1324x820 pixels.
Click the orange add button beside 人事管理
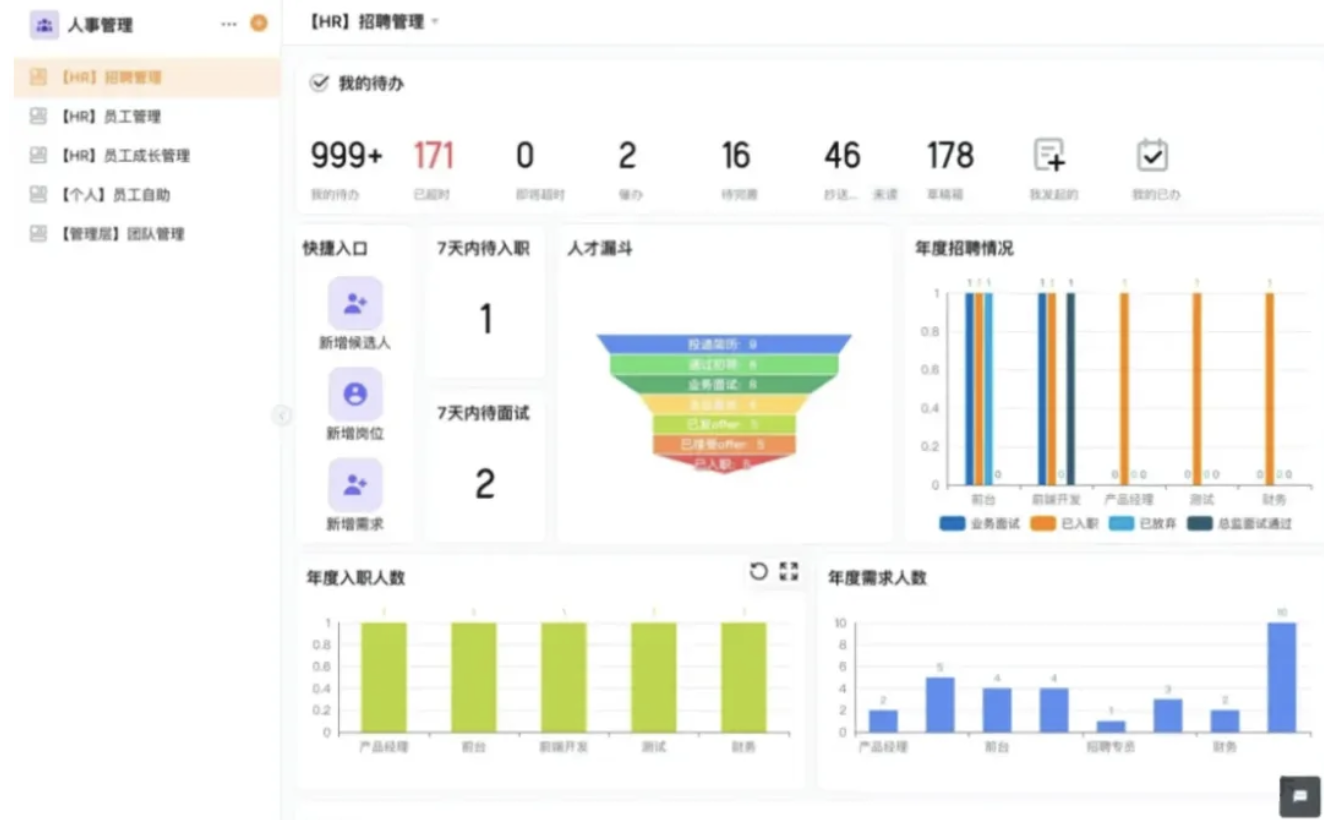tap(258, 23)
